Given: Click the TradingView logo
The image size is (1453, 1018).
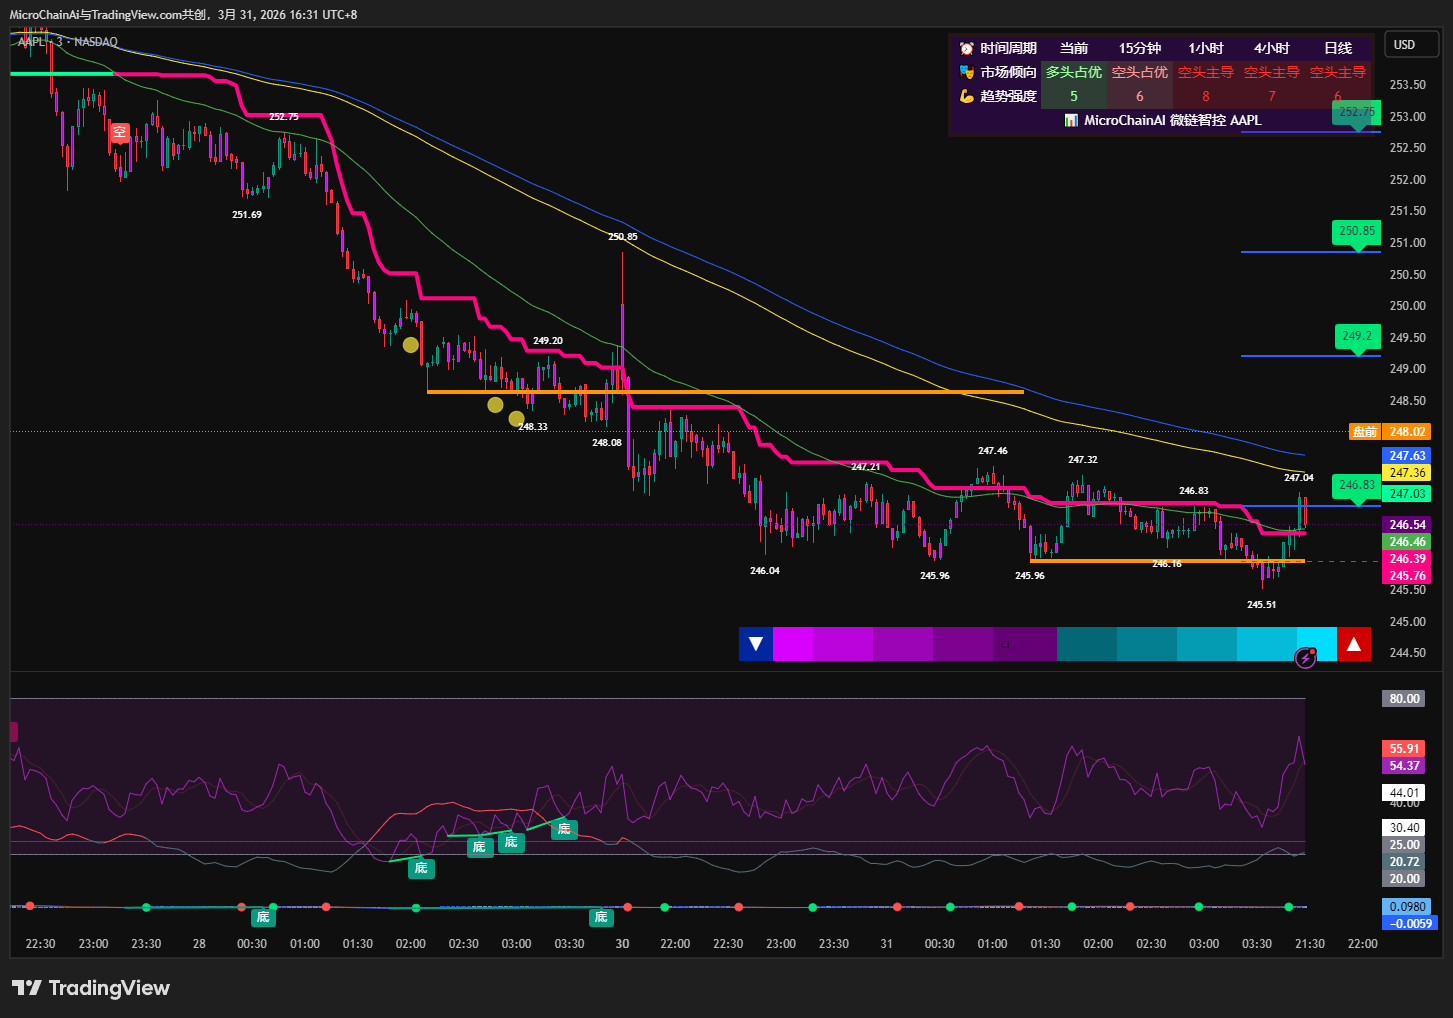Looking at the screenshot, I should [91, 988].
